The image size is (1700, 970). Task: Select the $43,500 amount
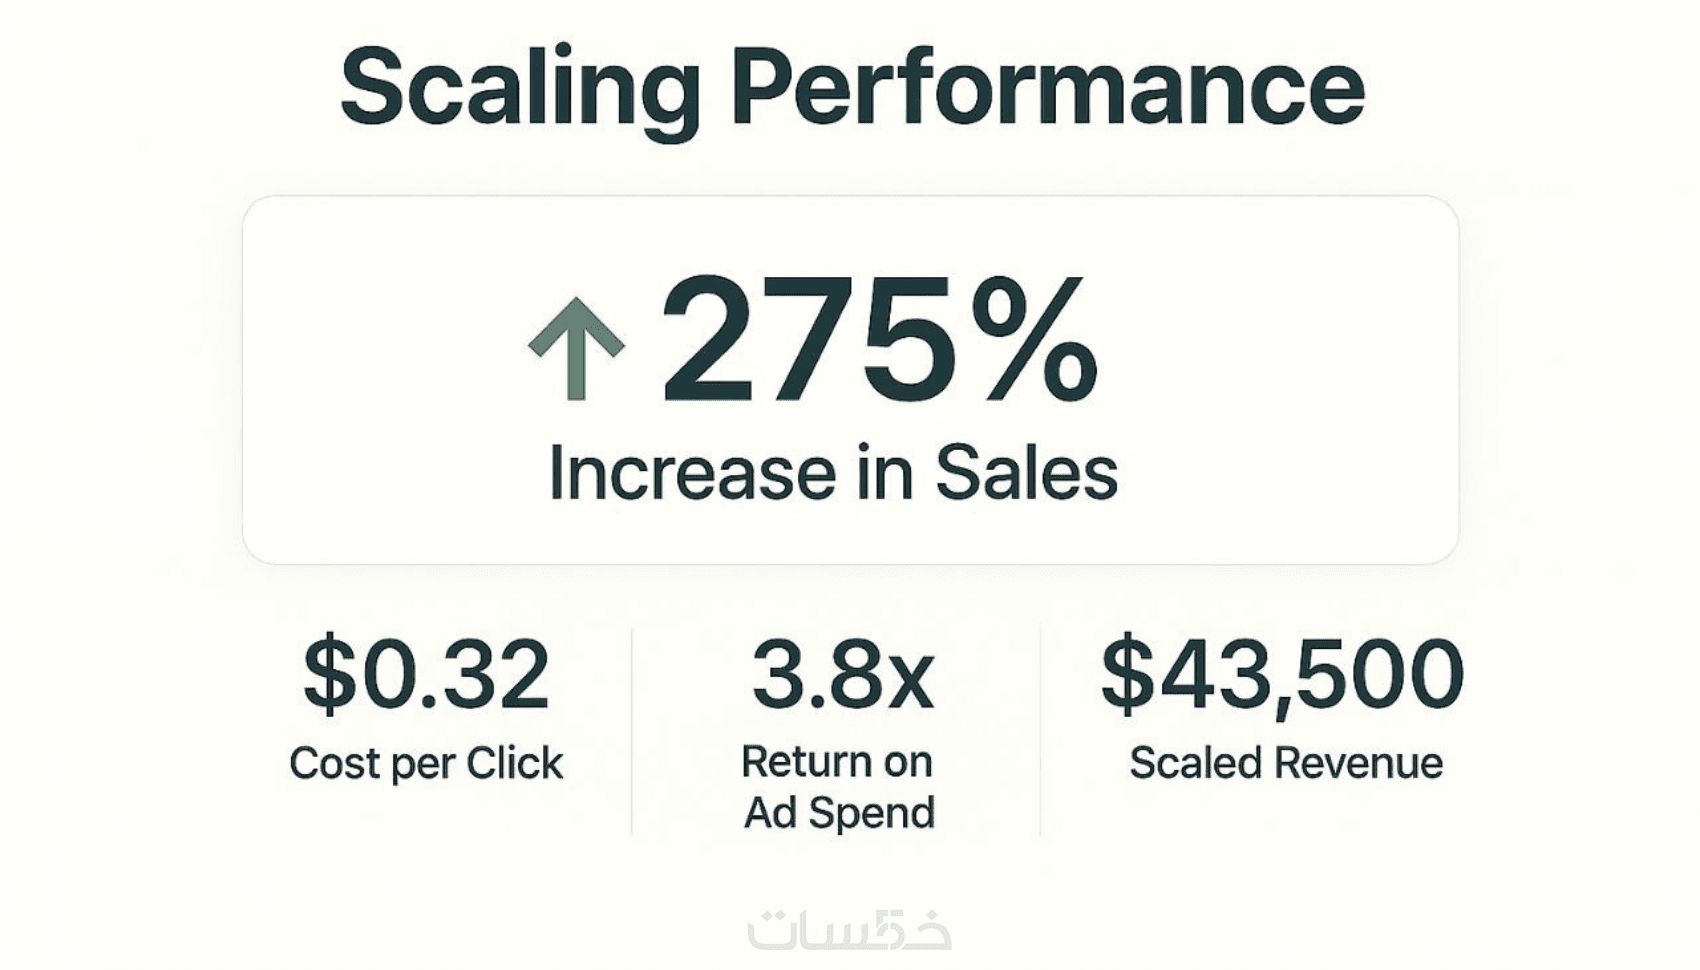tap(1282, 673)
